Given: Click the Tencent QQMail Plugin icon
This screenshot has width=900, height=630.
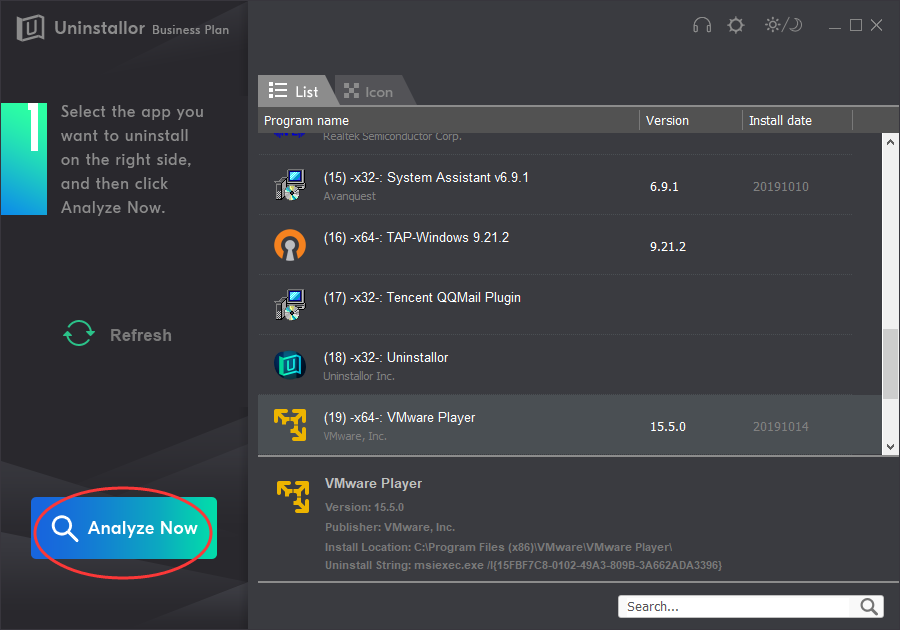Looking at the screenshot, I should [x=290, y=305].
